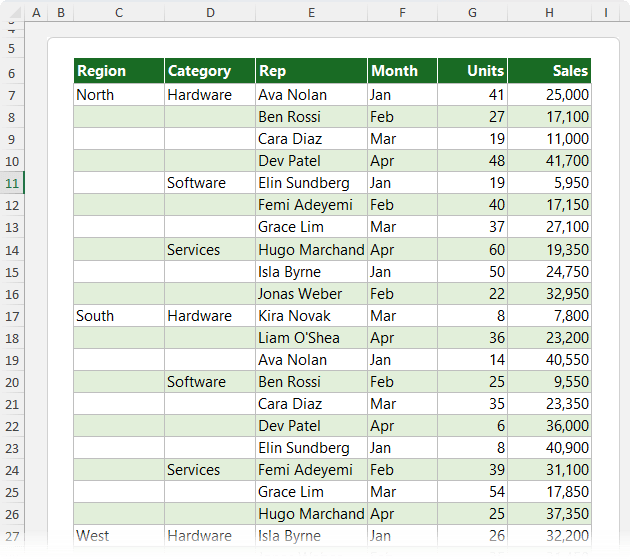Screen dimensions: 630x560
Task: Click the Sales header cell
Action: click(x=550, y=71)
